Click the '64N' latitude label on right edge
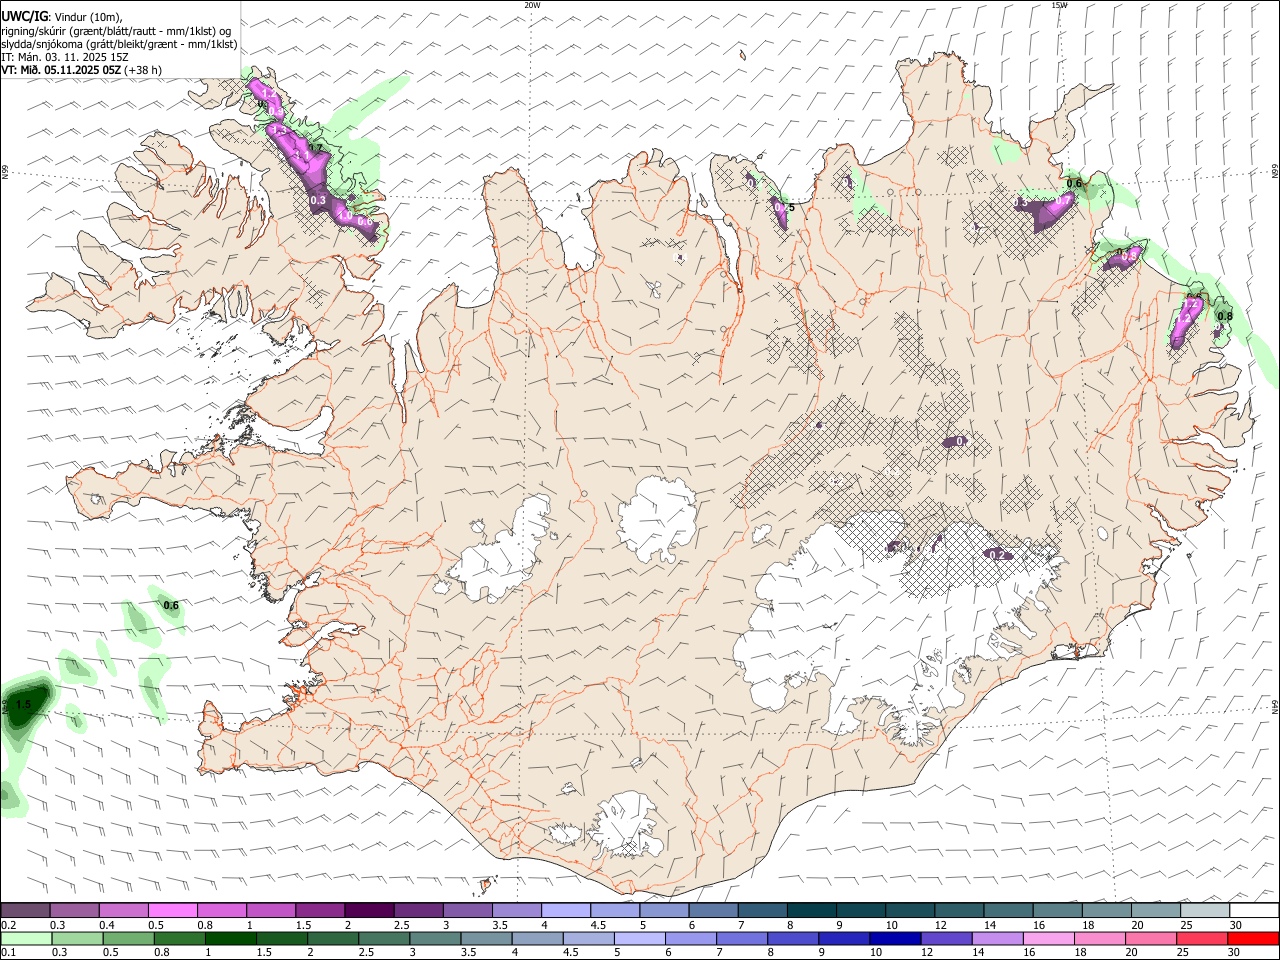Image resolution: width=1280 pixels, height=960 pixels. pyautogui.click(x=1275, y=706)
